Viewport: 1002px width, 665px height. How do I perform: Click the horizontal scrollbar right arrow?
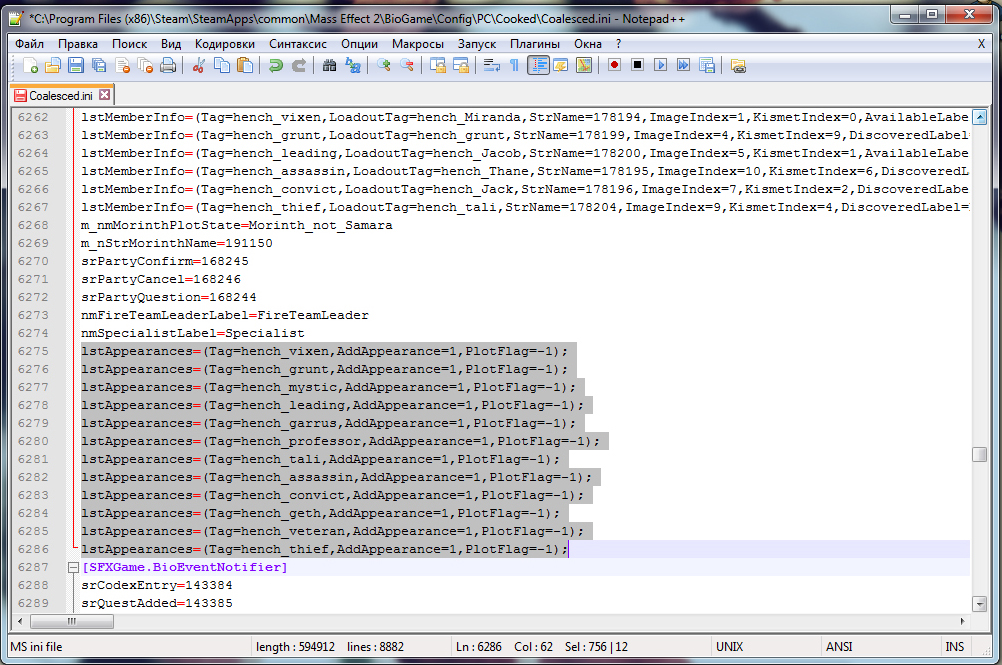point(962,621)
